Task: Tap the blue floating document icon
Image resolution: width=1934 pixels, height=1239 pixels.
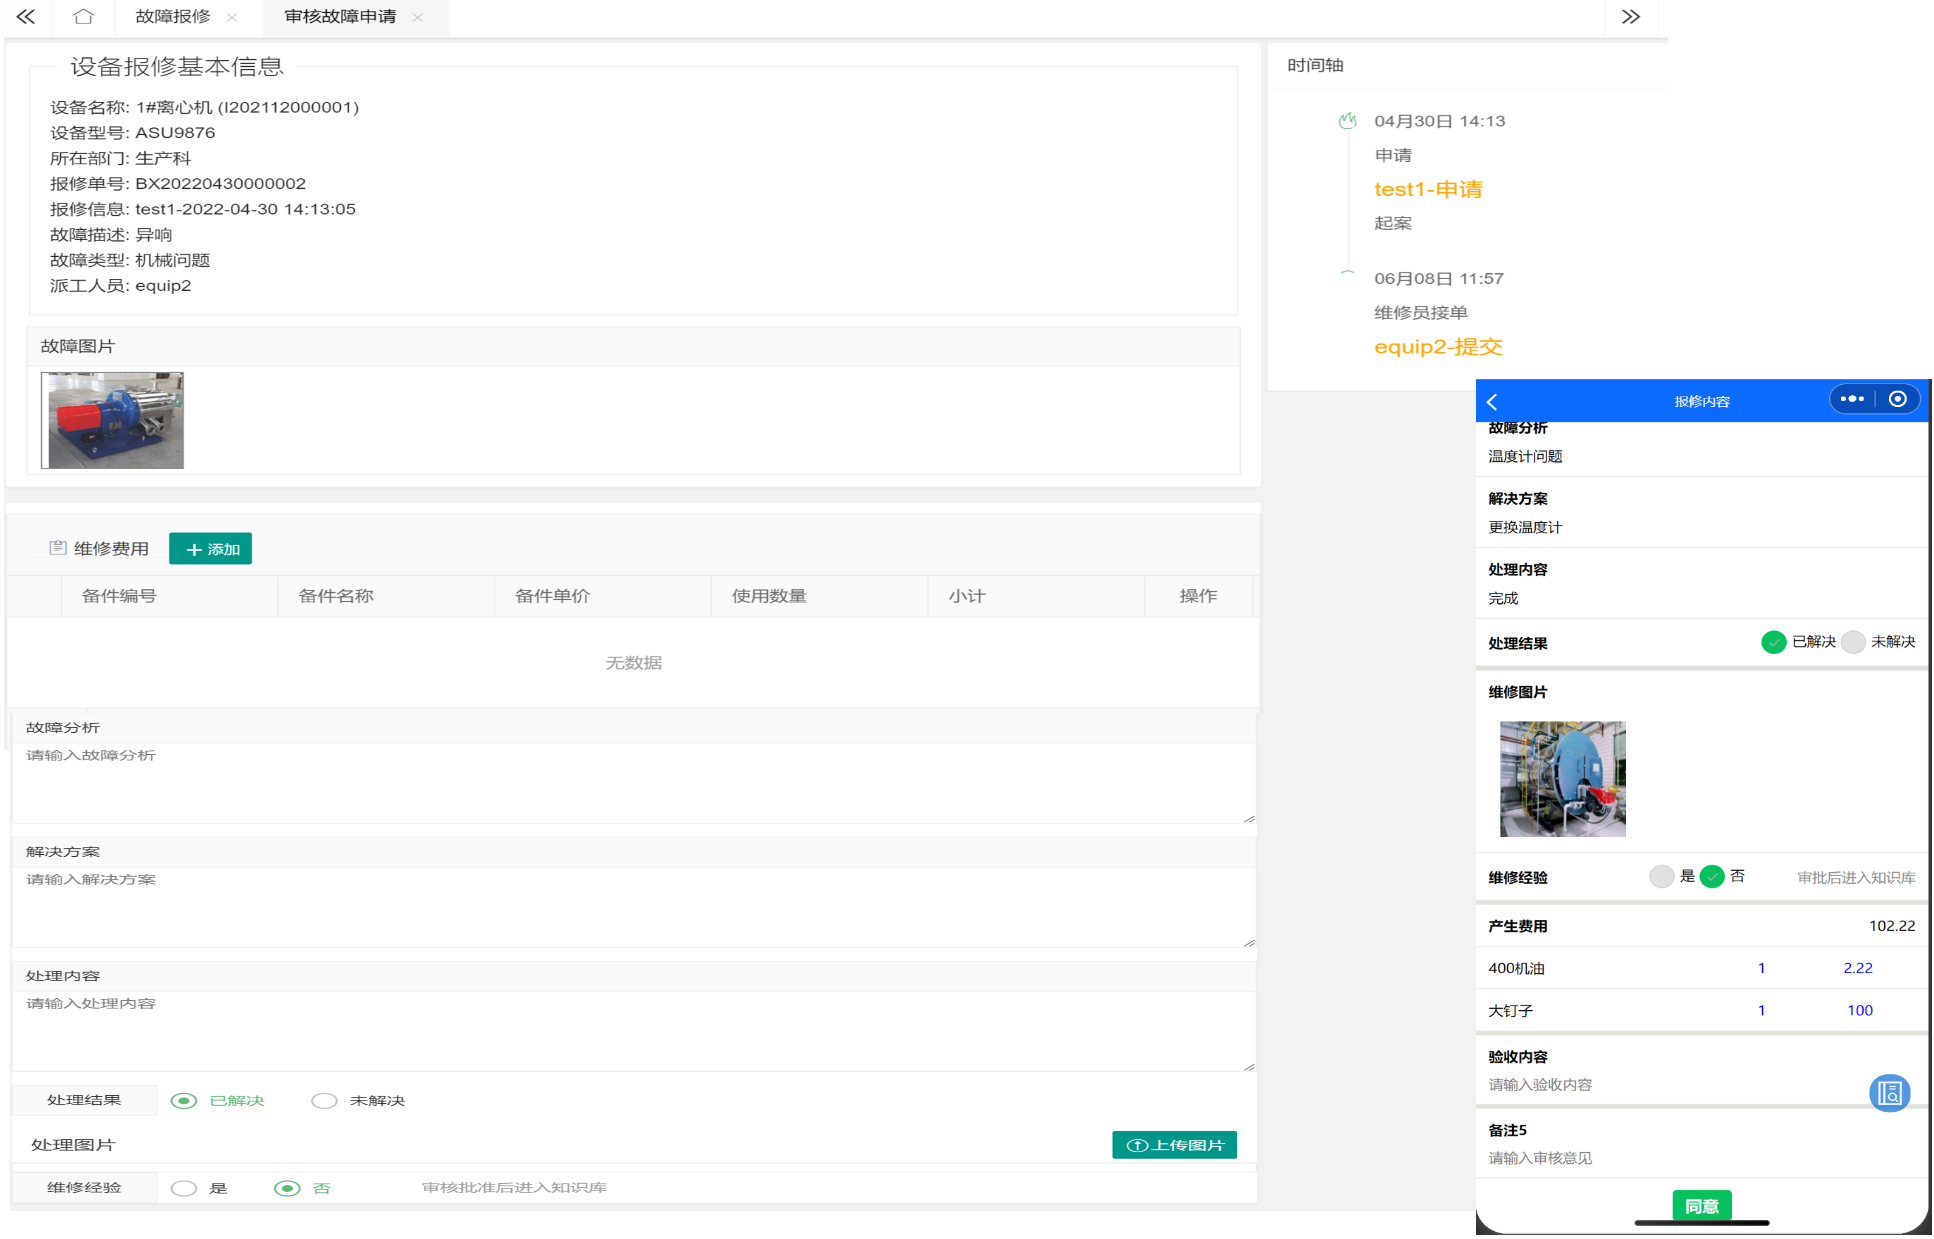Action: coord(1889,1093)
